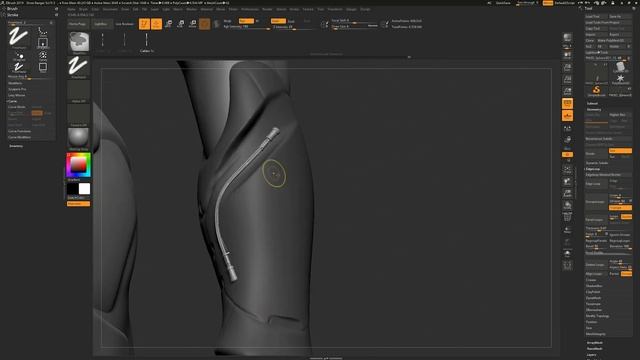Screen dimensions: 640x360
Task: Click the Rotate view icon on right shelf
Action: (567, 205)
